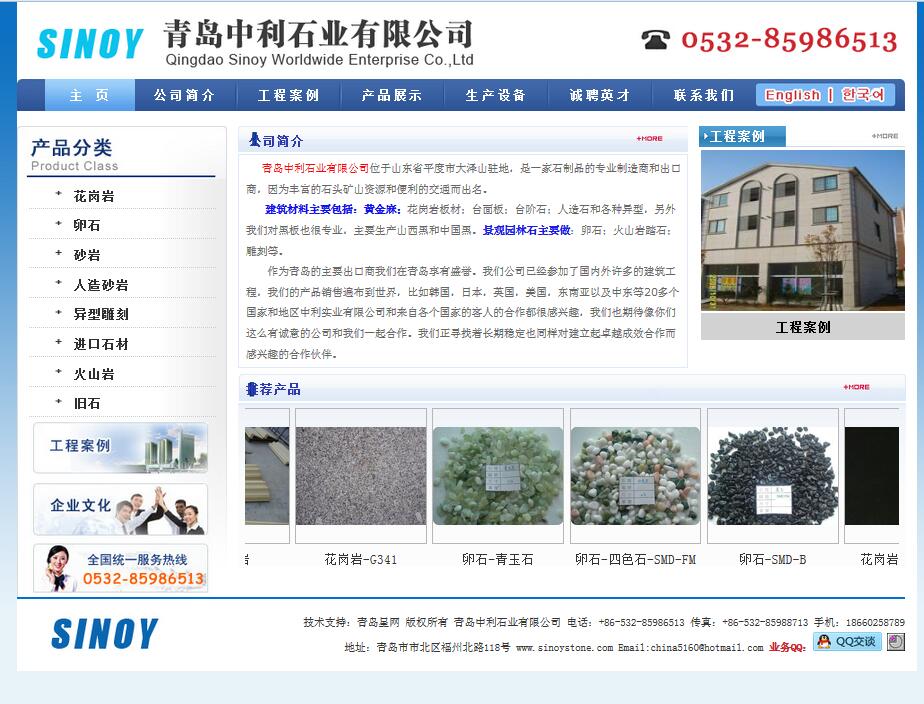This screenshot has width=924, height=704.
Task: Click MORE in 公司简介 section header
Action: click(649, 138)
